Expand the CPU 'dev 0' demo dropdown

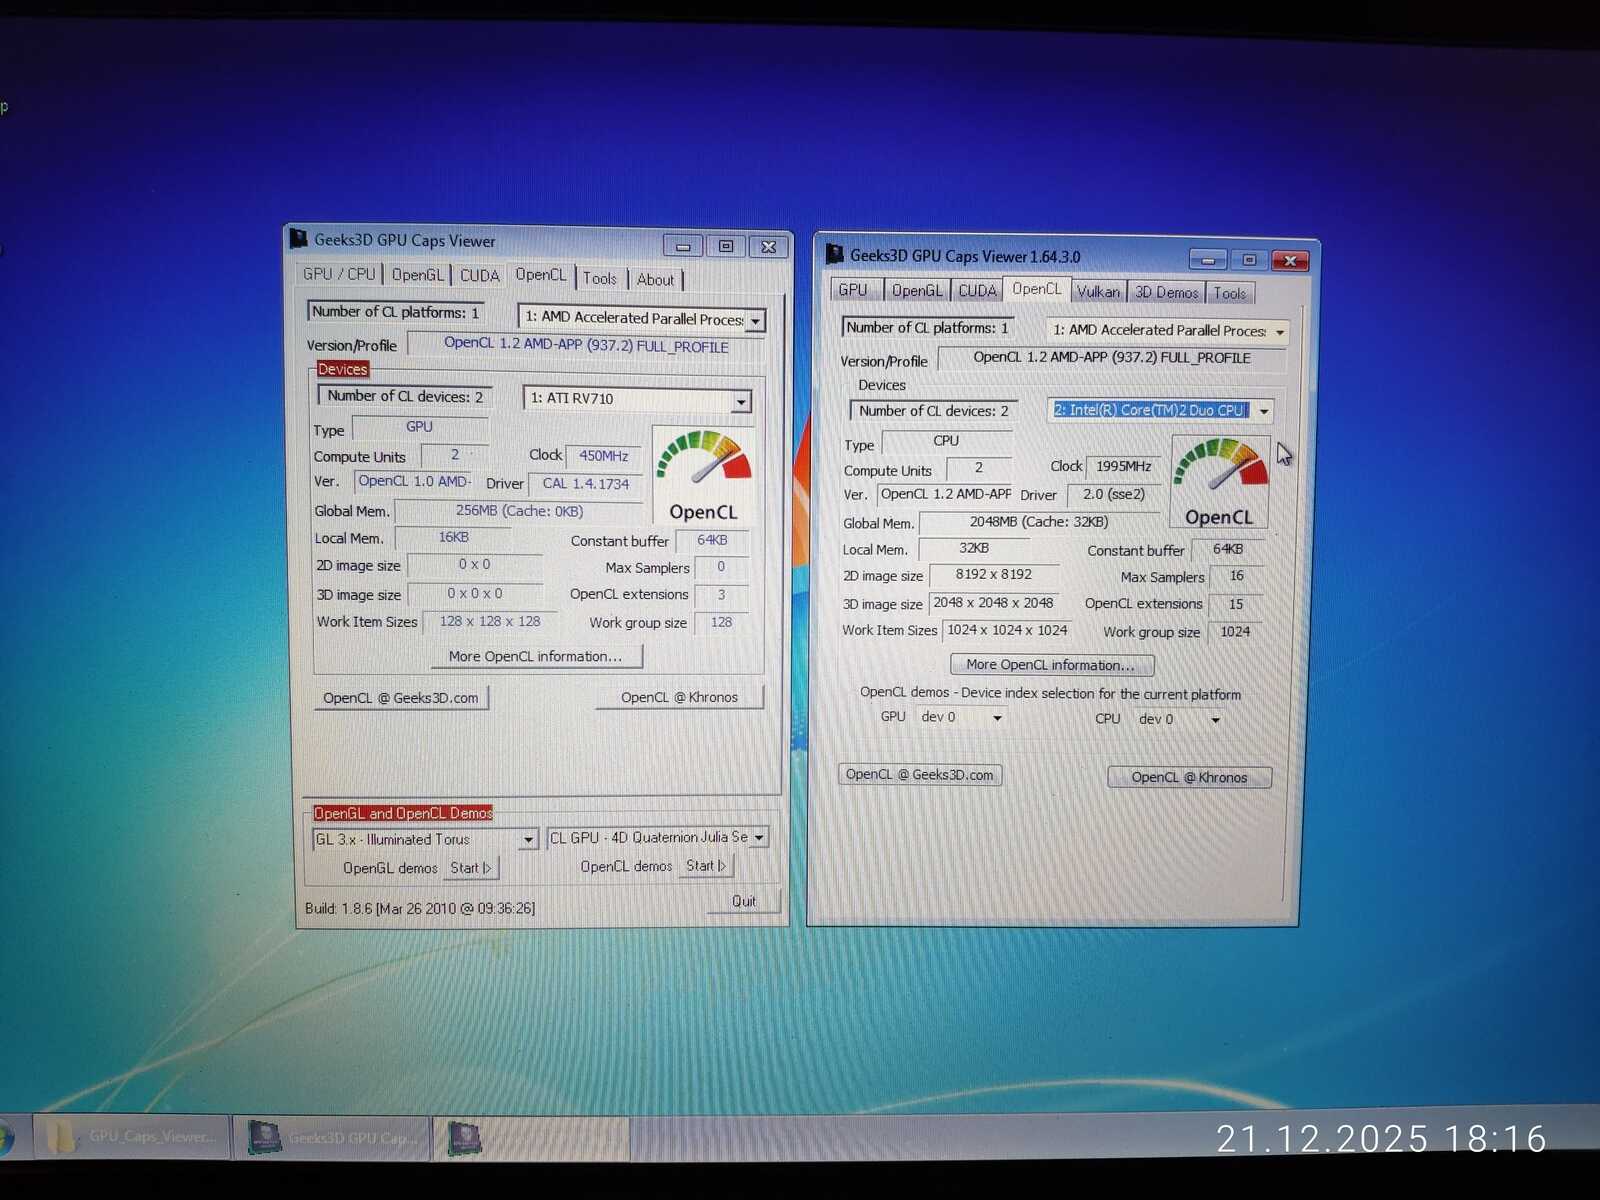1215,719
